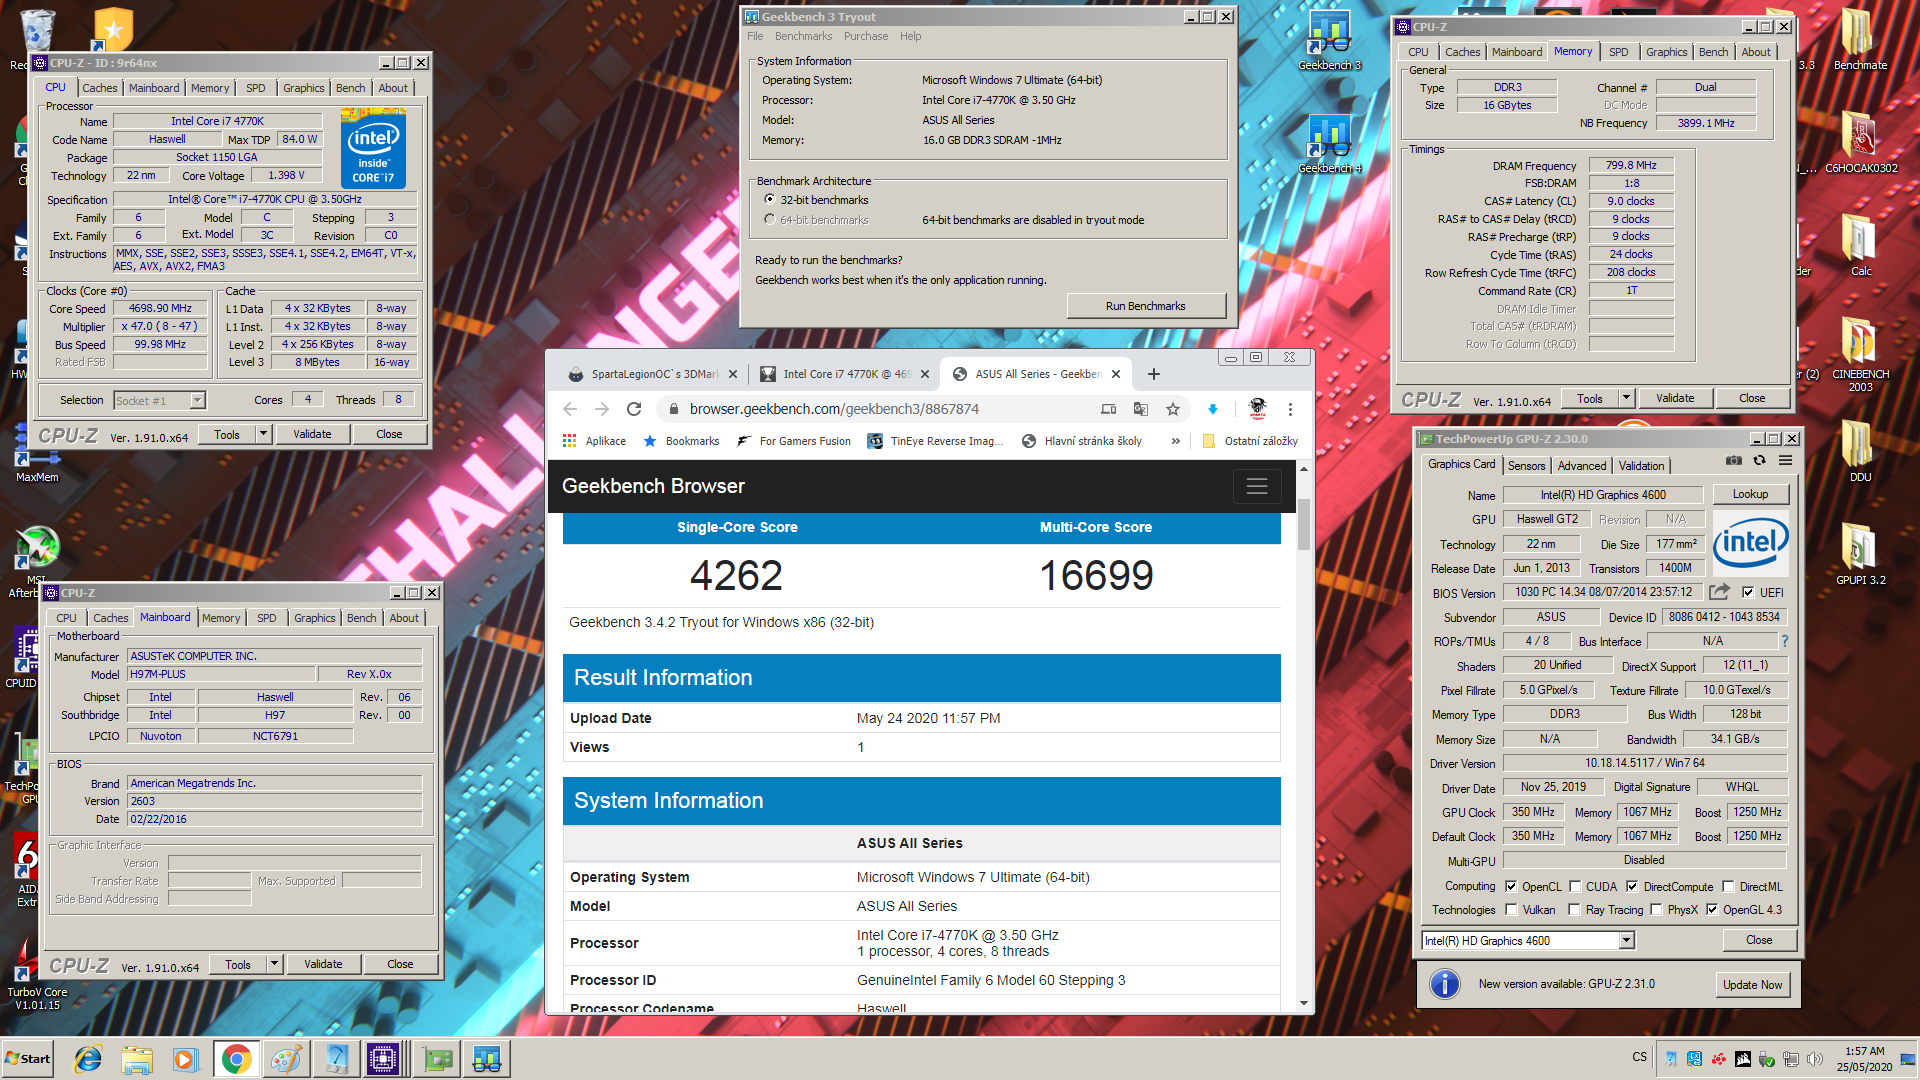The image size is (1920, 1080).
Task: Close the Intel Core i7 4770K tab
Action: pos(925,374)
